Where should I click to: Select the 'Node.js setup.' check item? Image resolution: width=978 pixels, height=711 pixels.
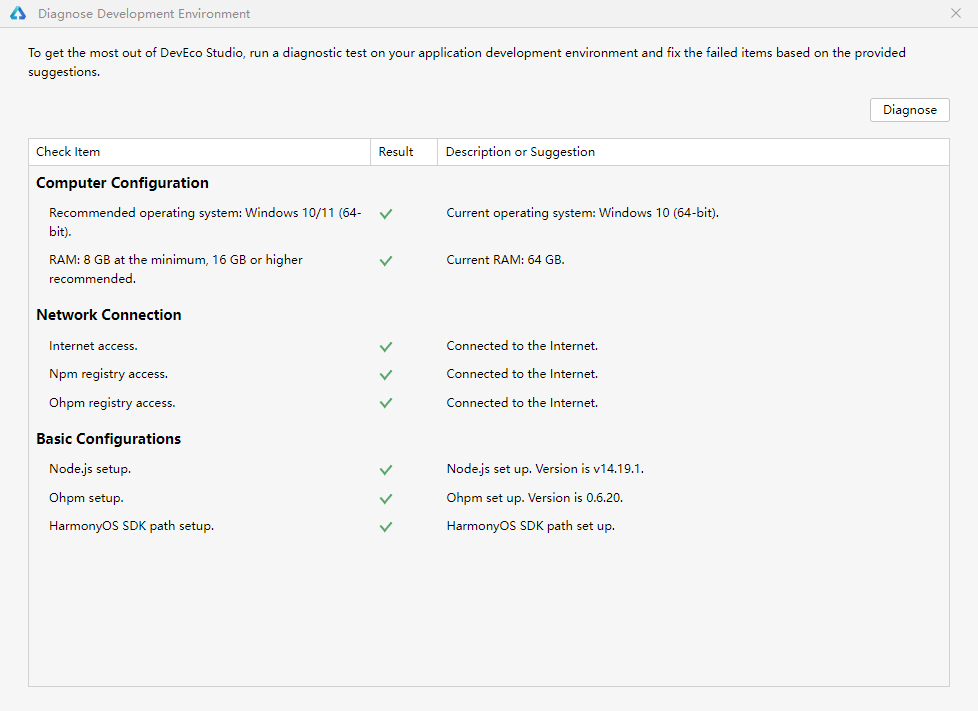[x=90, y=469]
